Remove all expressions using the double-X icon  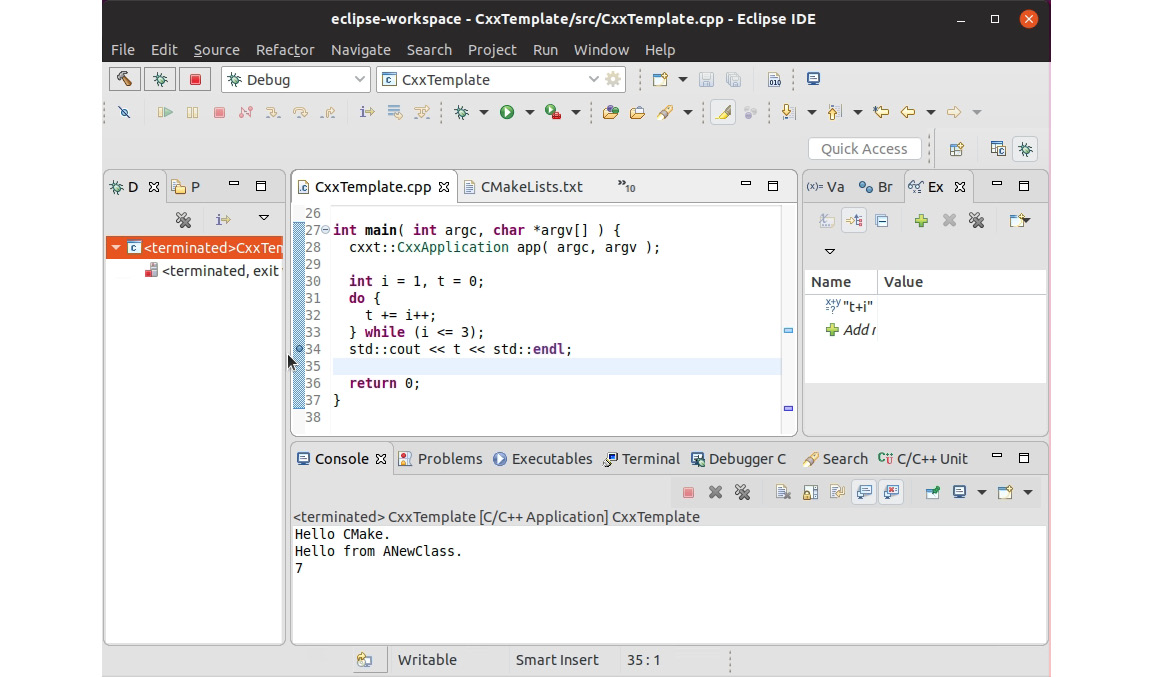pos(976,220)
